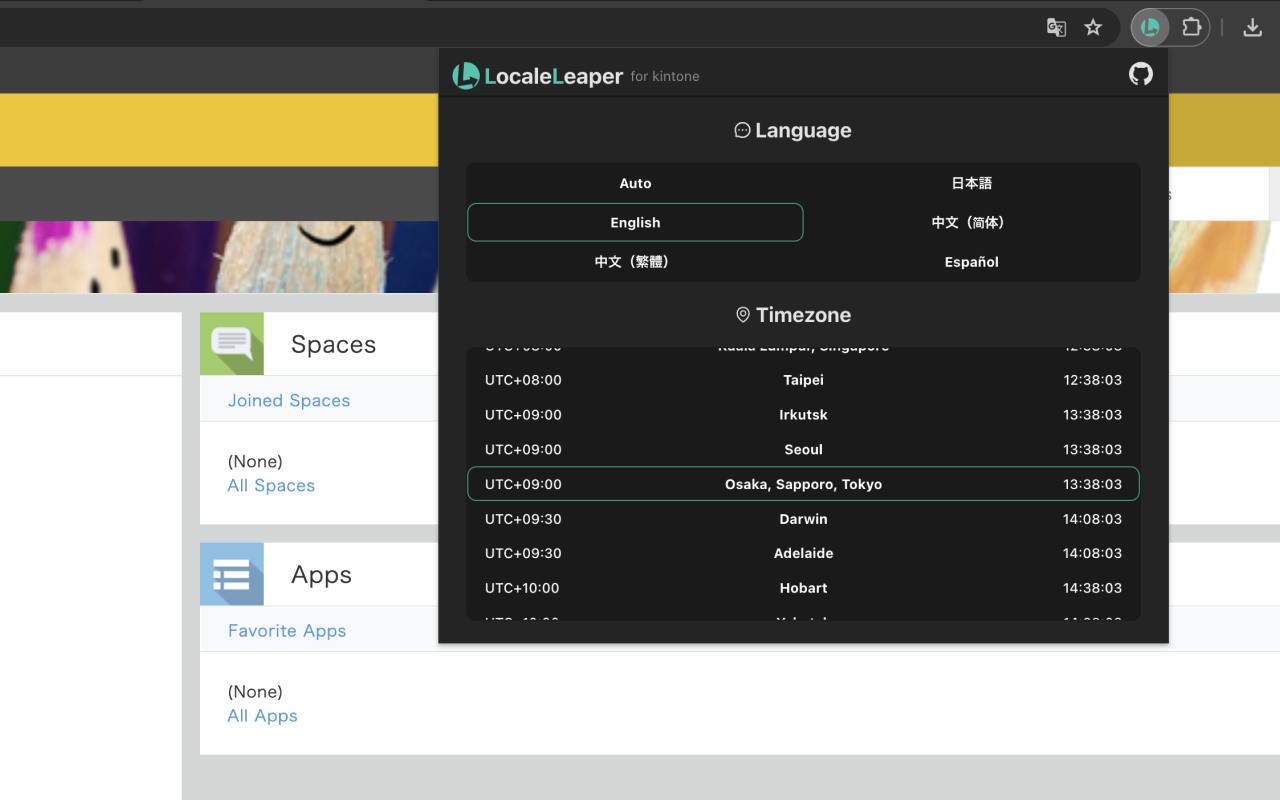
Task: Select the Hobart timezone row
Action: 803,588
